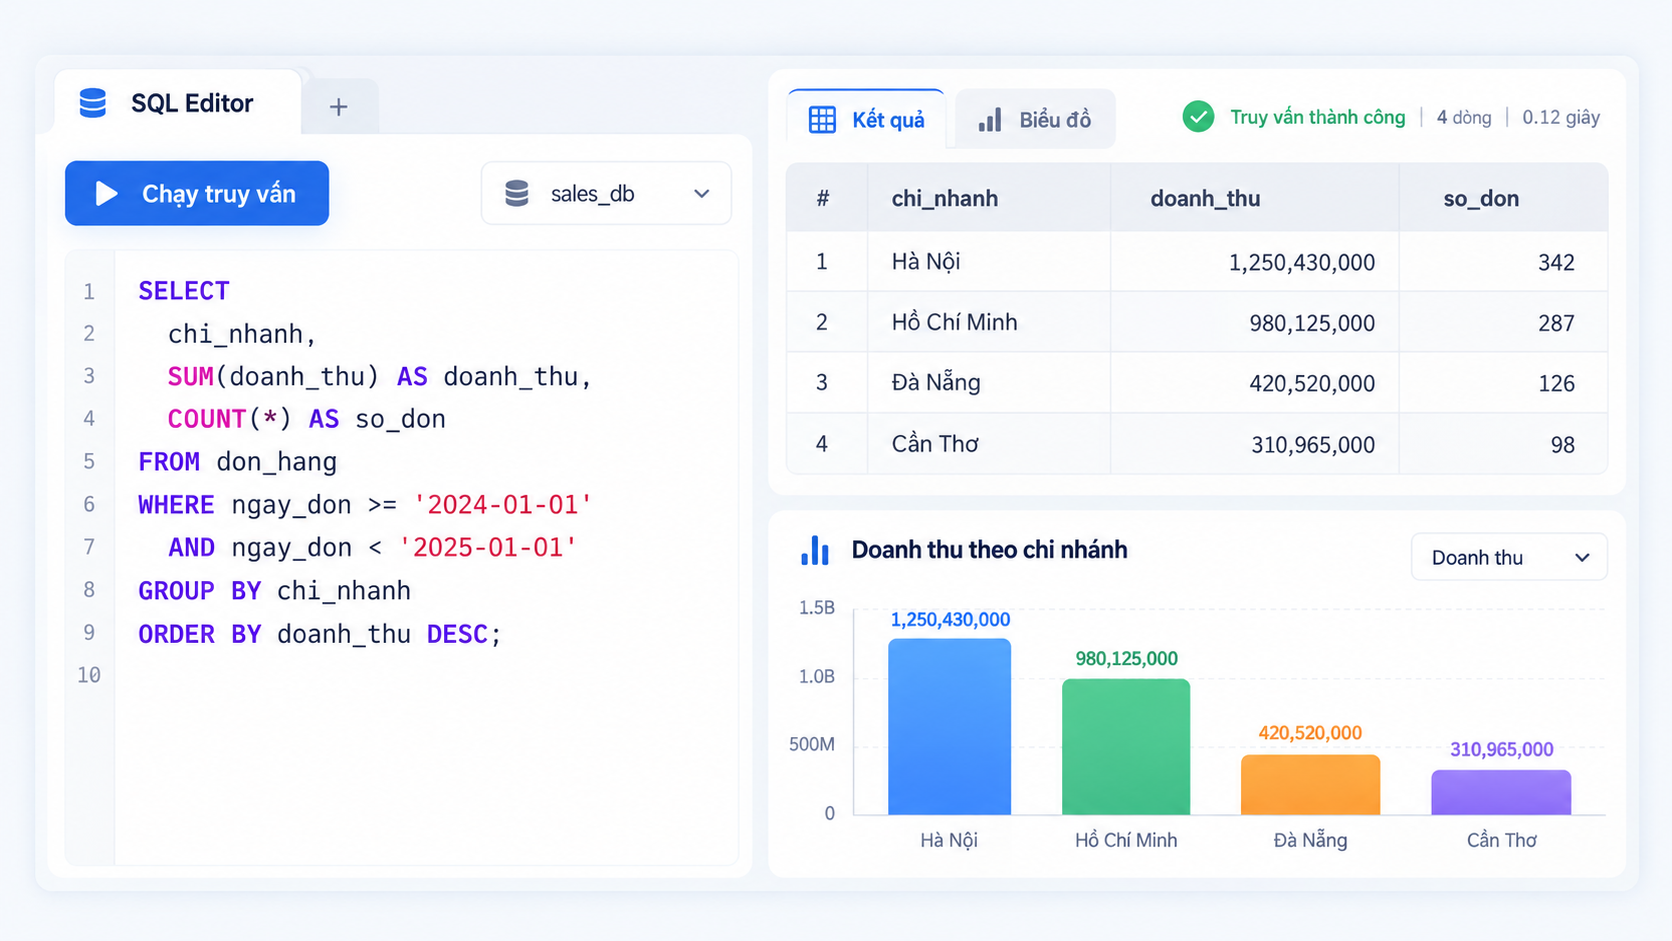
Task: Click the table grid icon on Kết quả
Action: [822, 120]
